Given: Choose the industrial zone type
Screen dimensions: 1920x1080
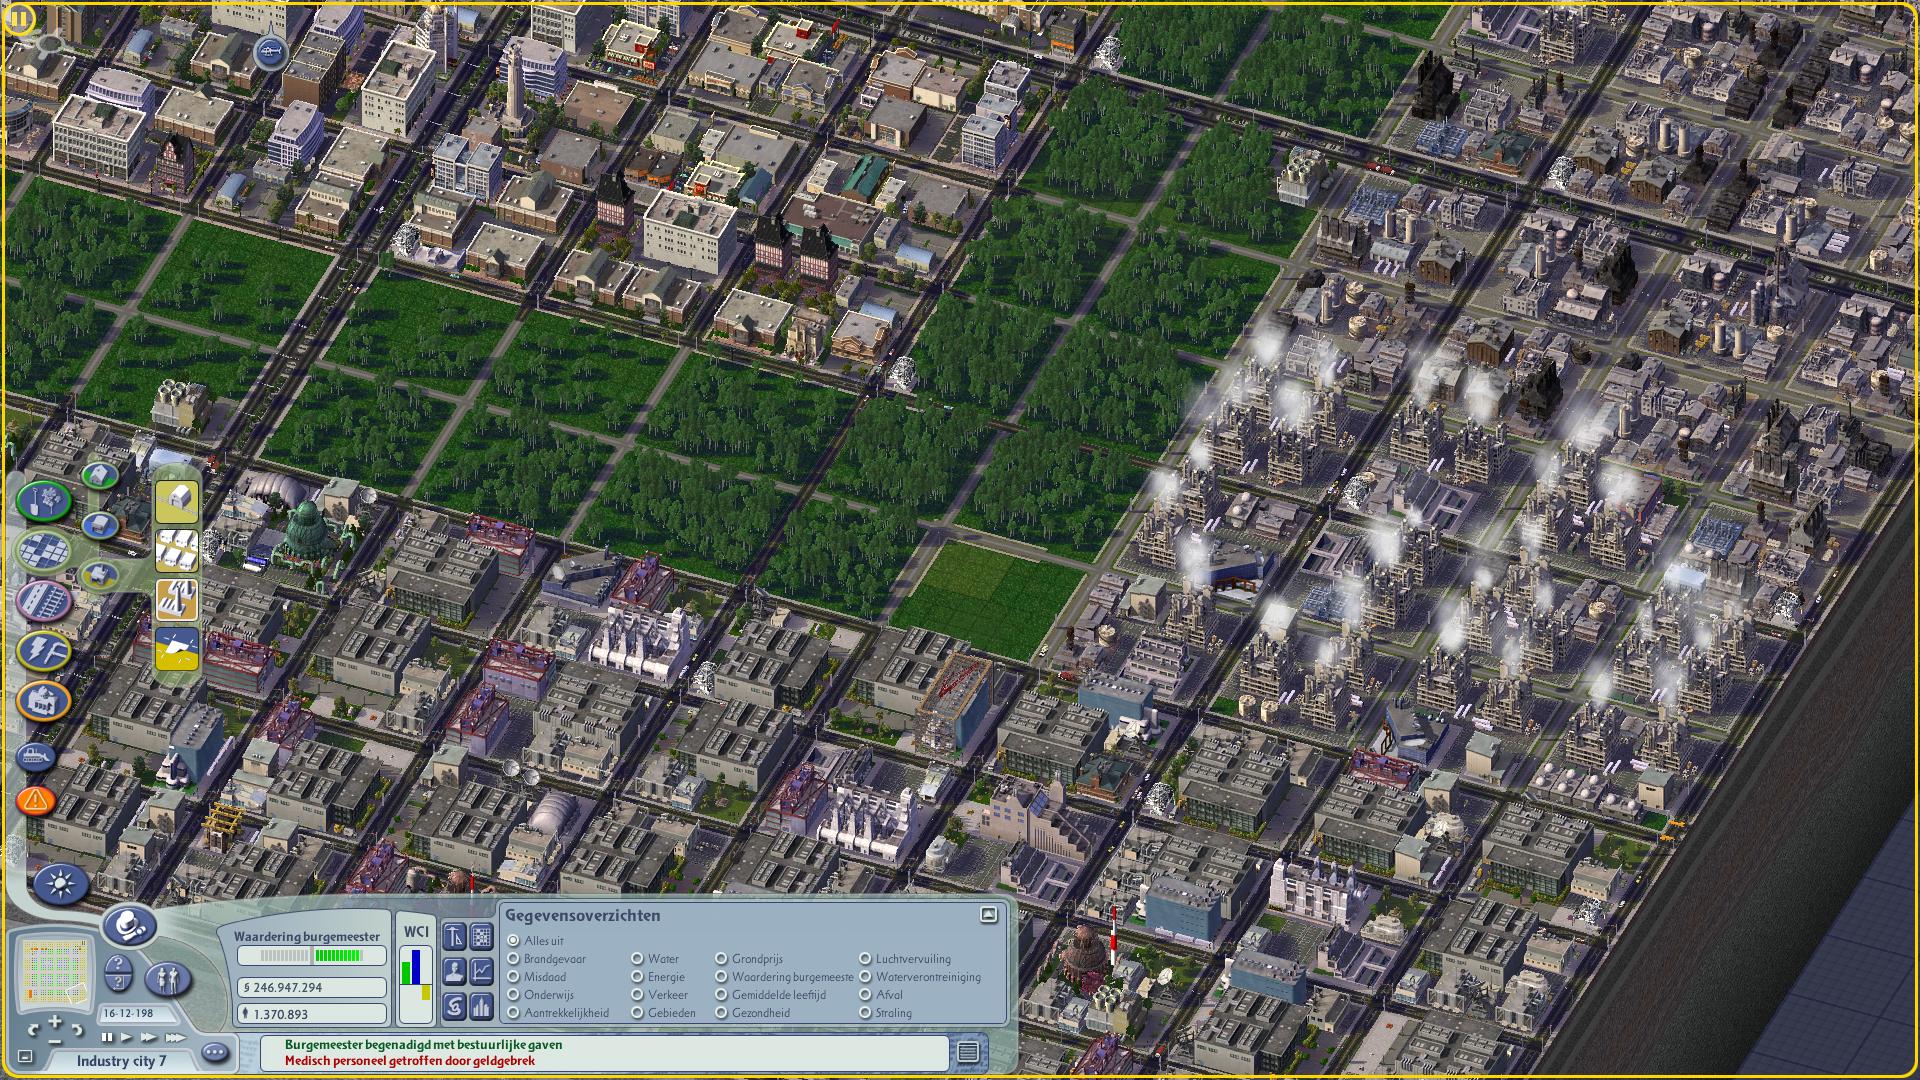Looking at the screenshot, I should 98,574.
